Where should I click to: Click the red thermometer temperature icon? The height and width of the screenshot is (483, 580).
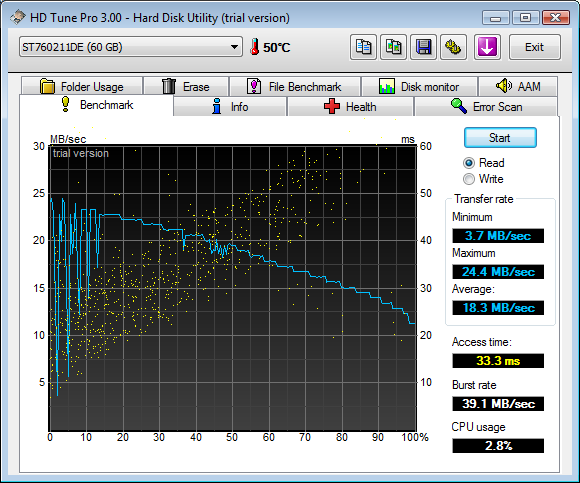point(254,47)
